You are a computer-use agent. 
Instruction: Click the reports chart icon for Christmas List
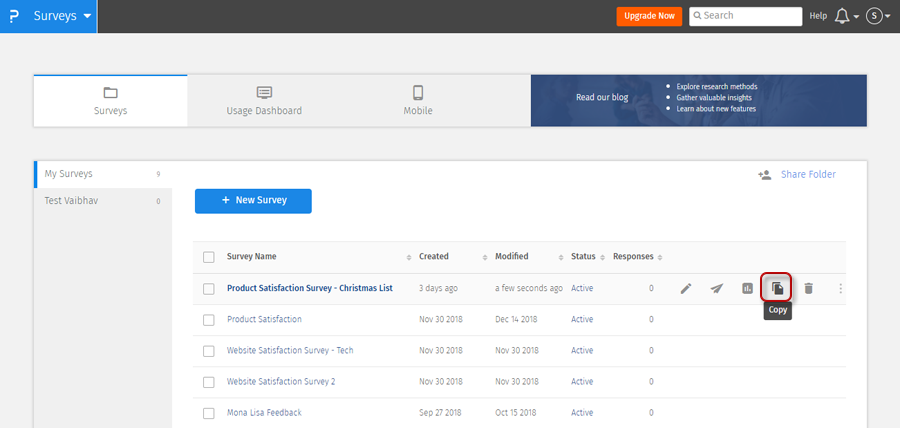(747, 289)
